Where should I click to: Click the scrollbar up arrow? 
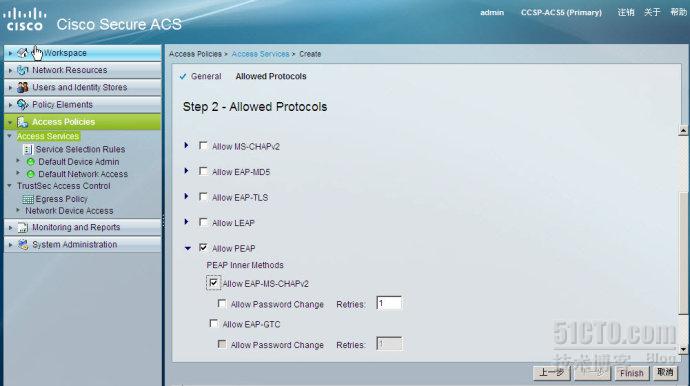[x=683, y=130]
